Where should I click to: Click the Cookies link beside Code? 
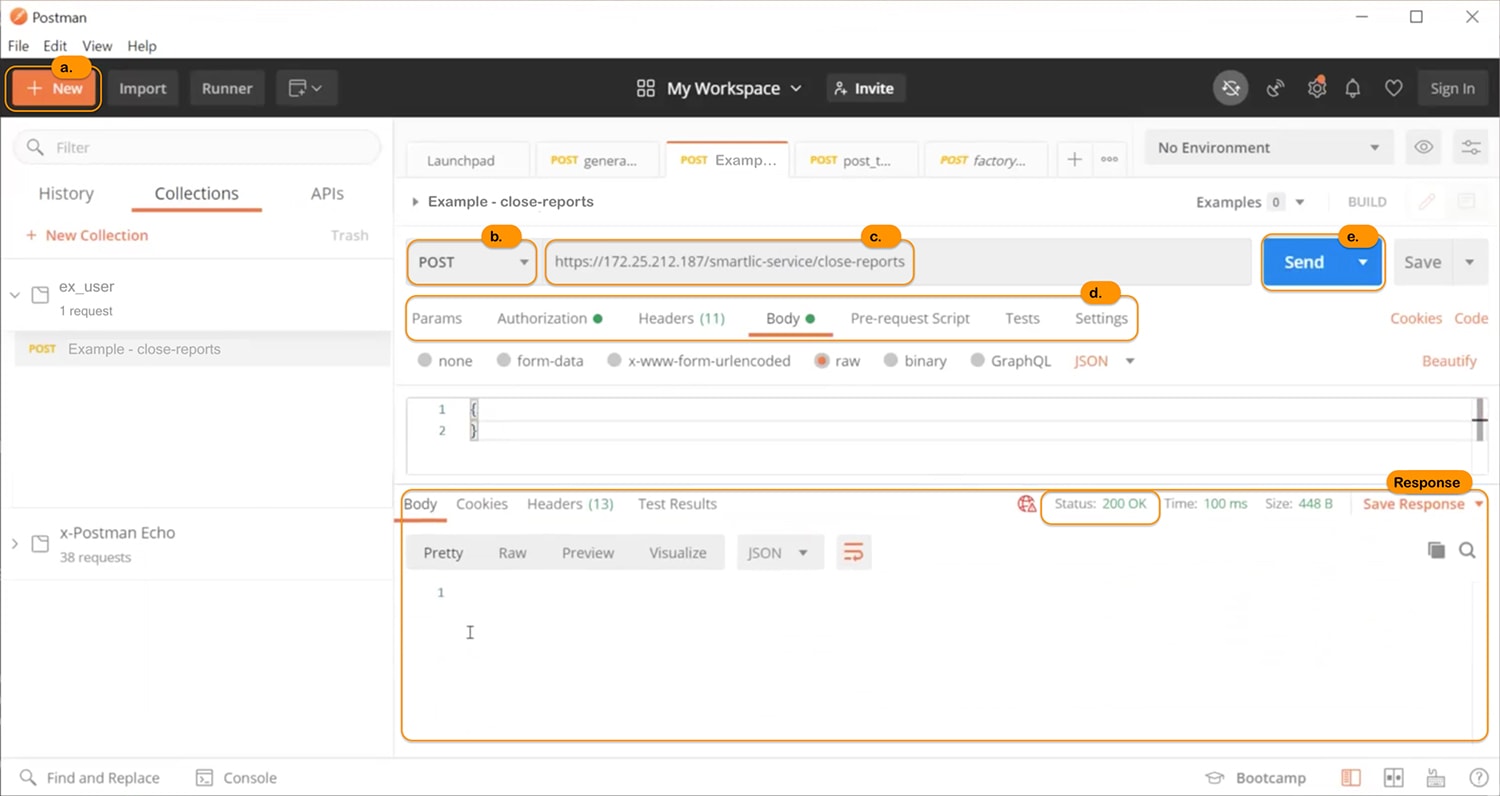[x=1416, y=318]
